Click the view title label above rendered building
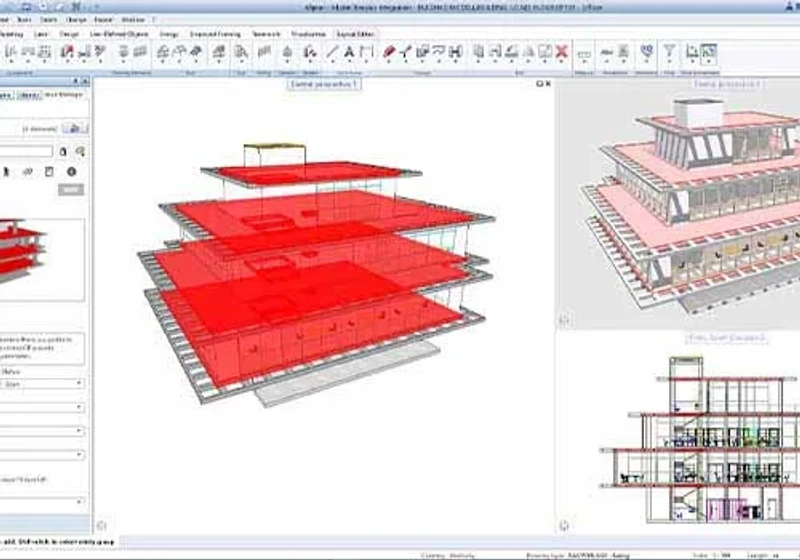The width and height of the screenshot is (800, 560). (x=727, y=84)
